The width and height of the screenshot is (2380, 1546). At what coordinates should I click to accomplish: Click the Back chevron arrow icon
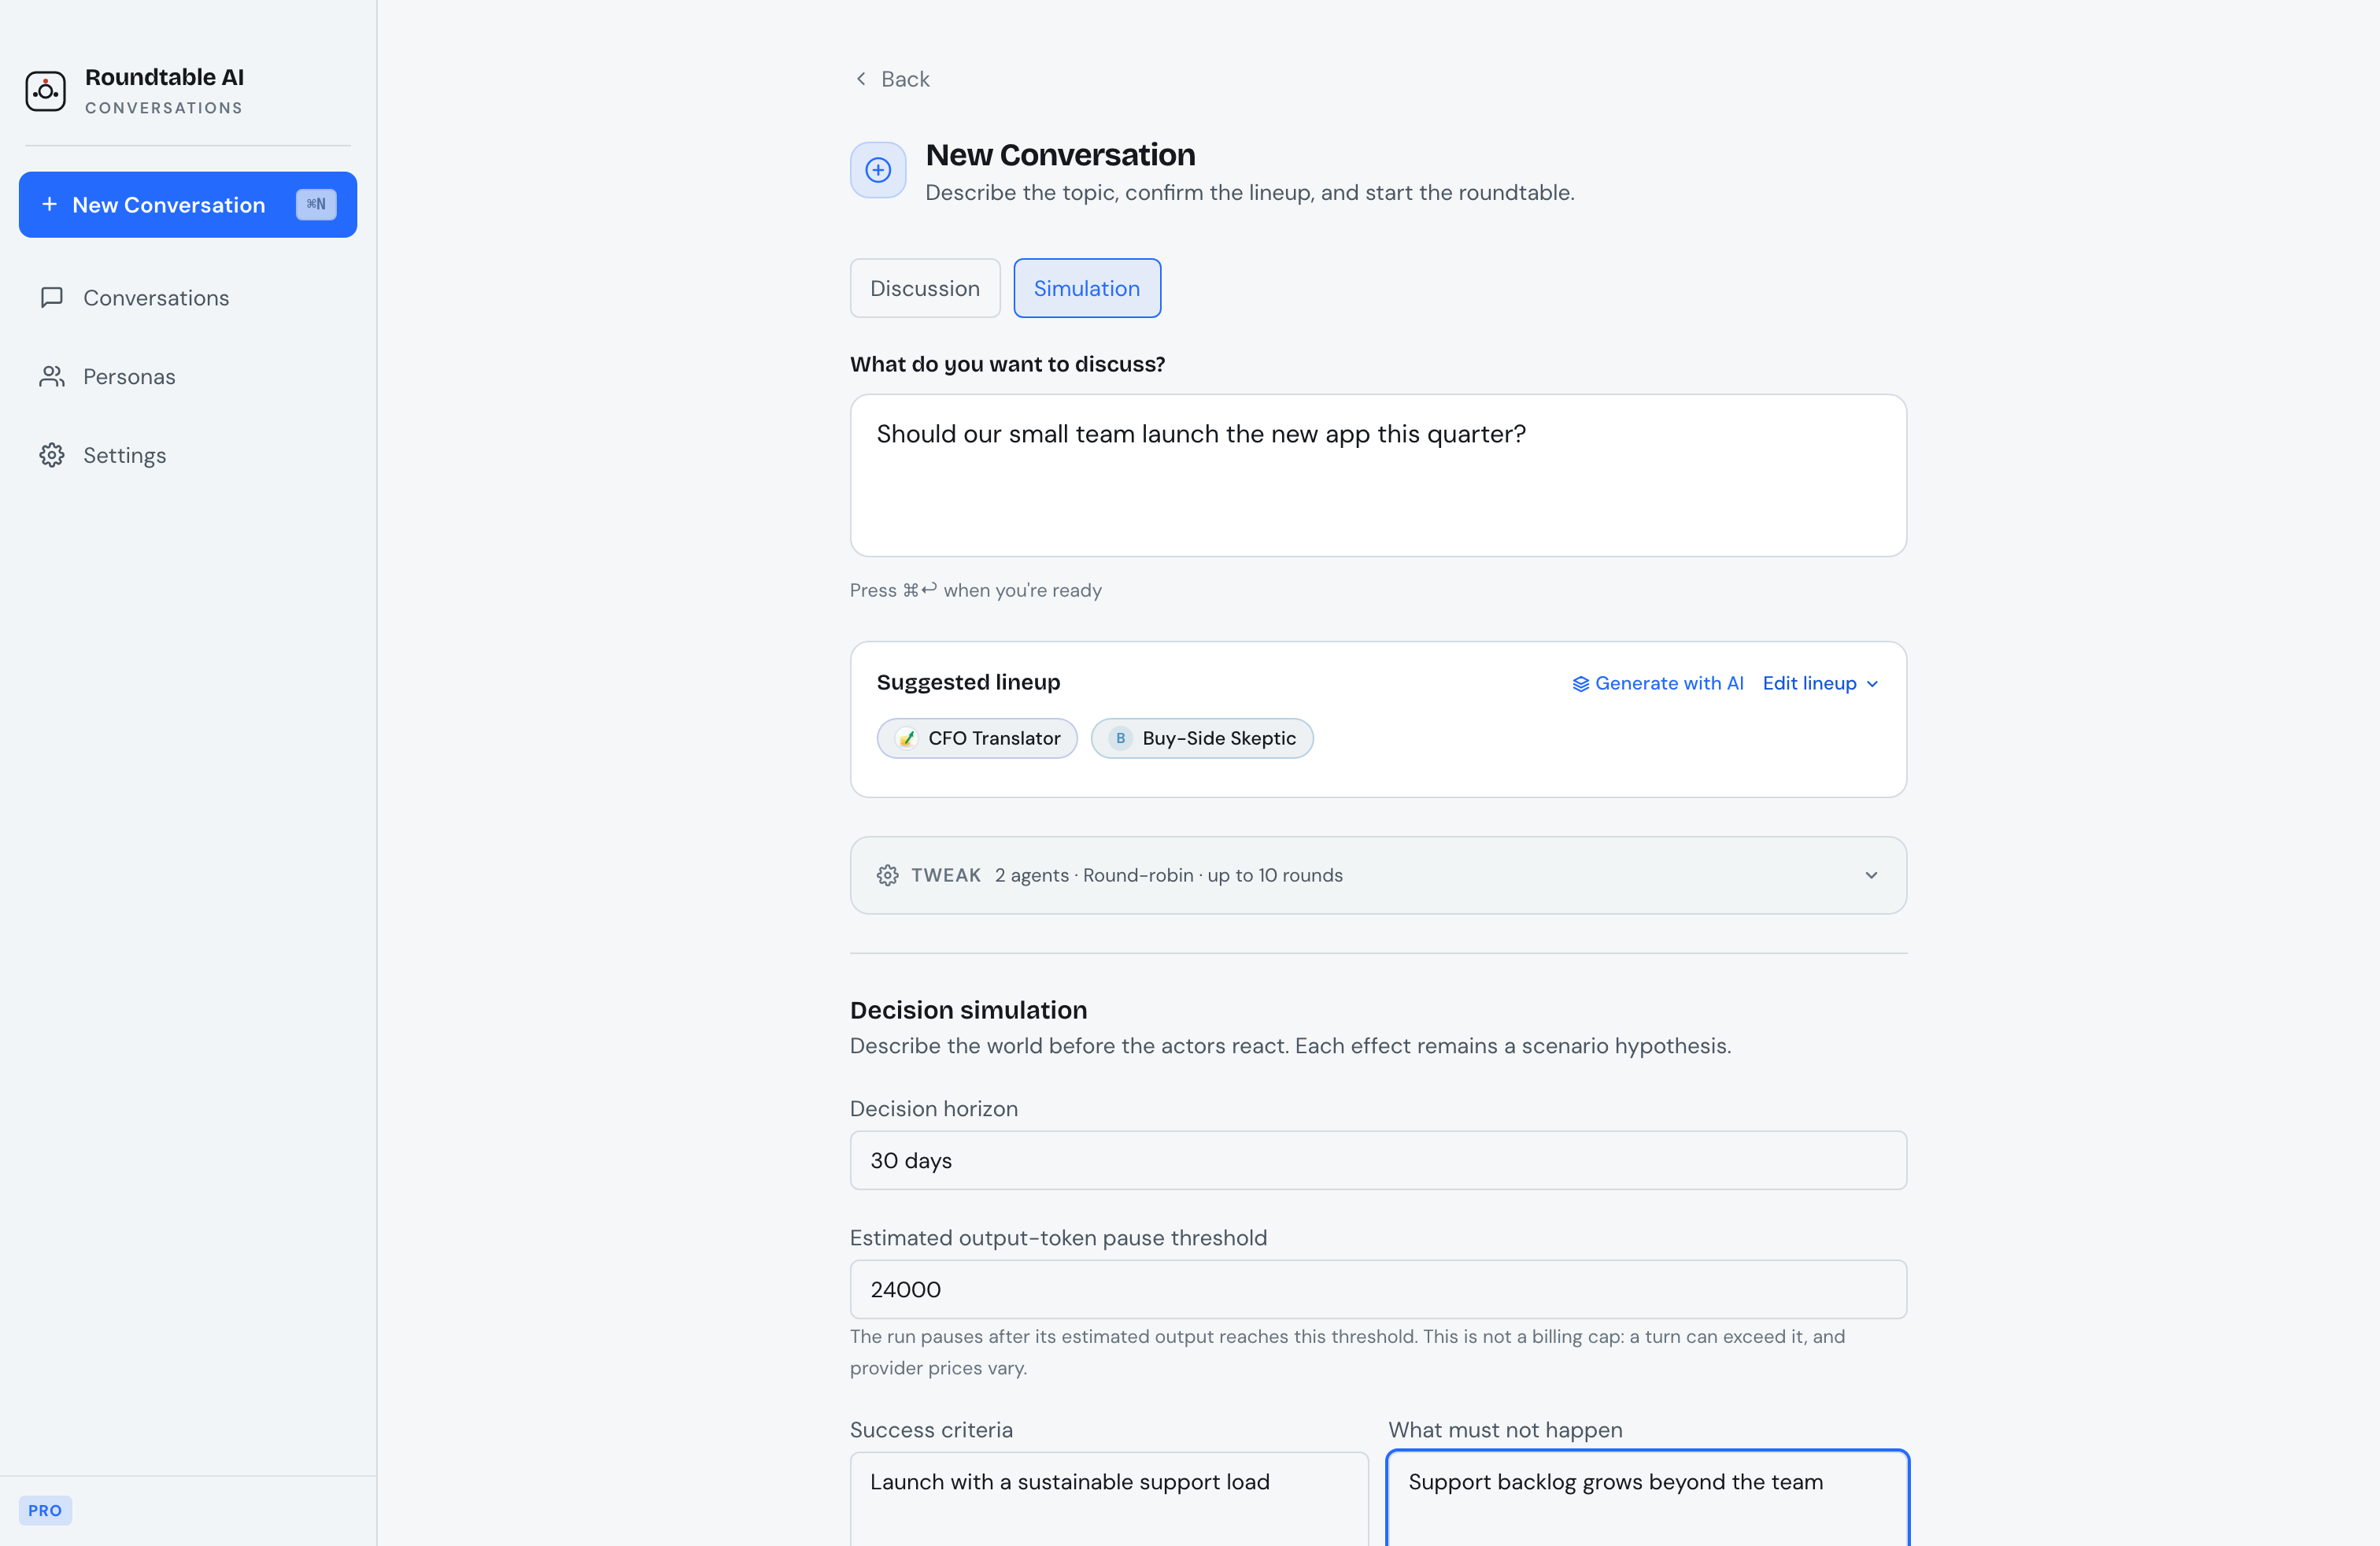(861, 79)
